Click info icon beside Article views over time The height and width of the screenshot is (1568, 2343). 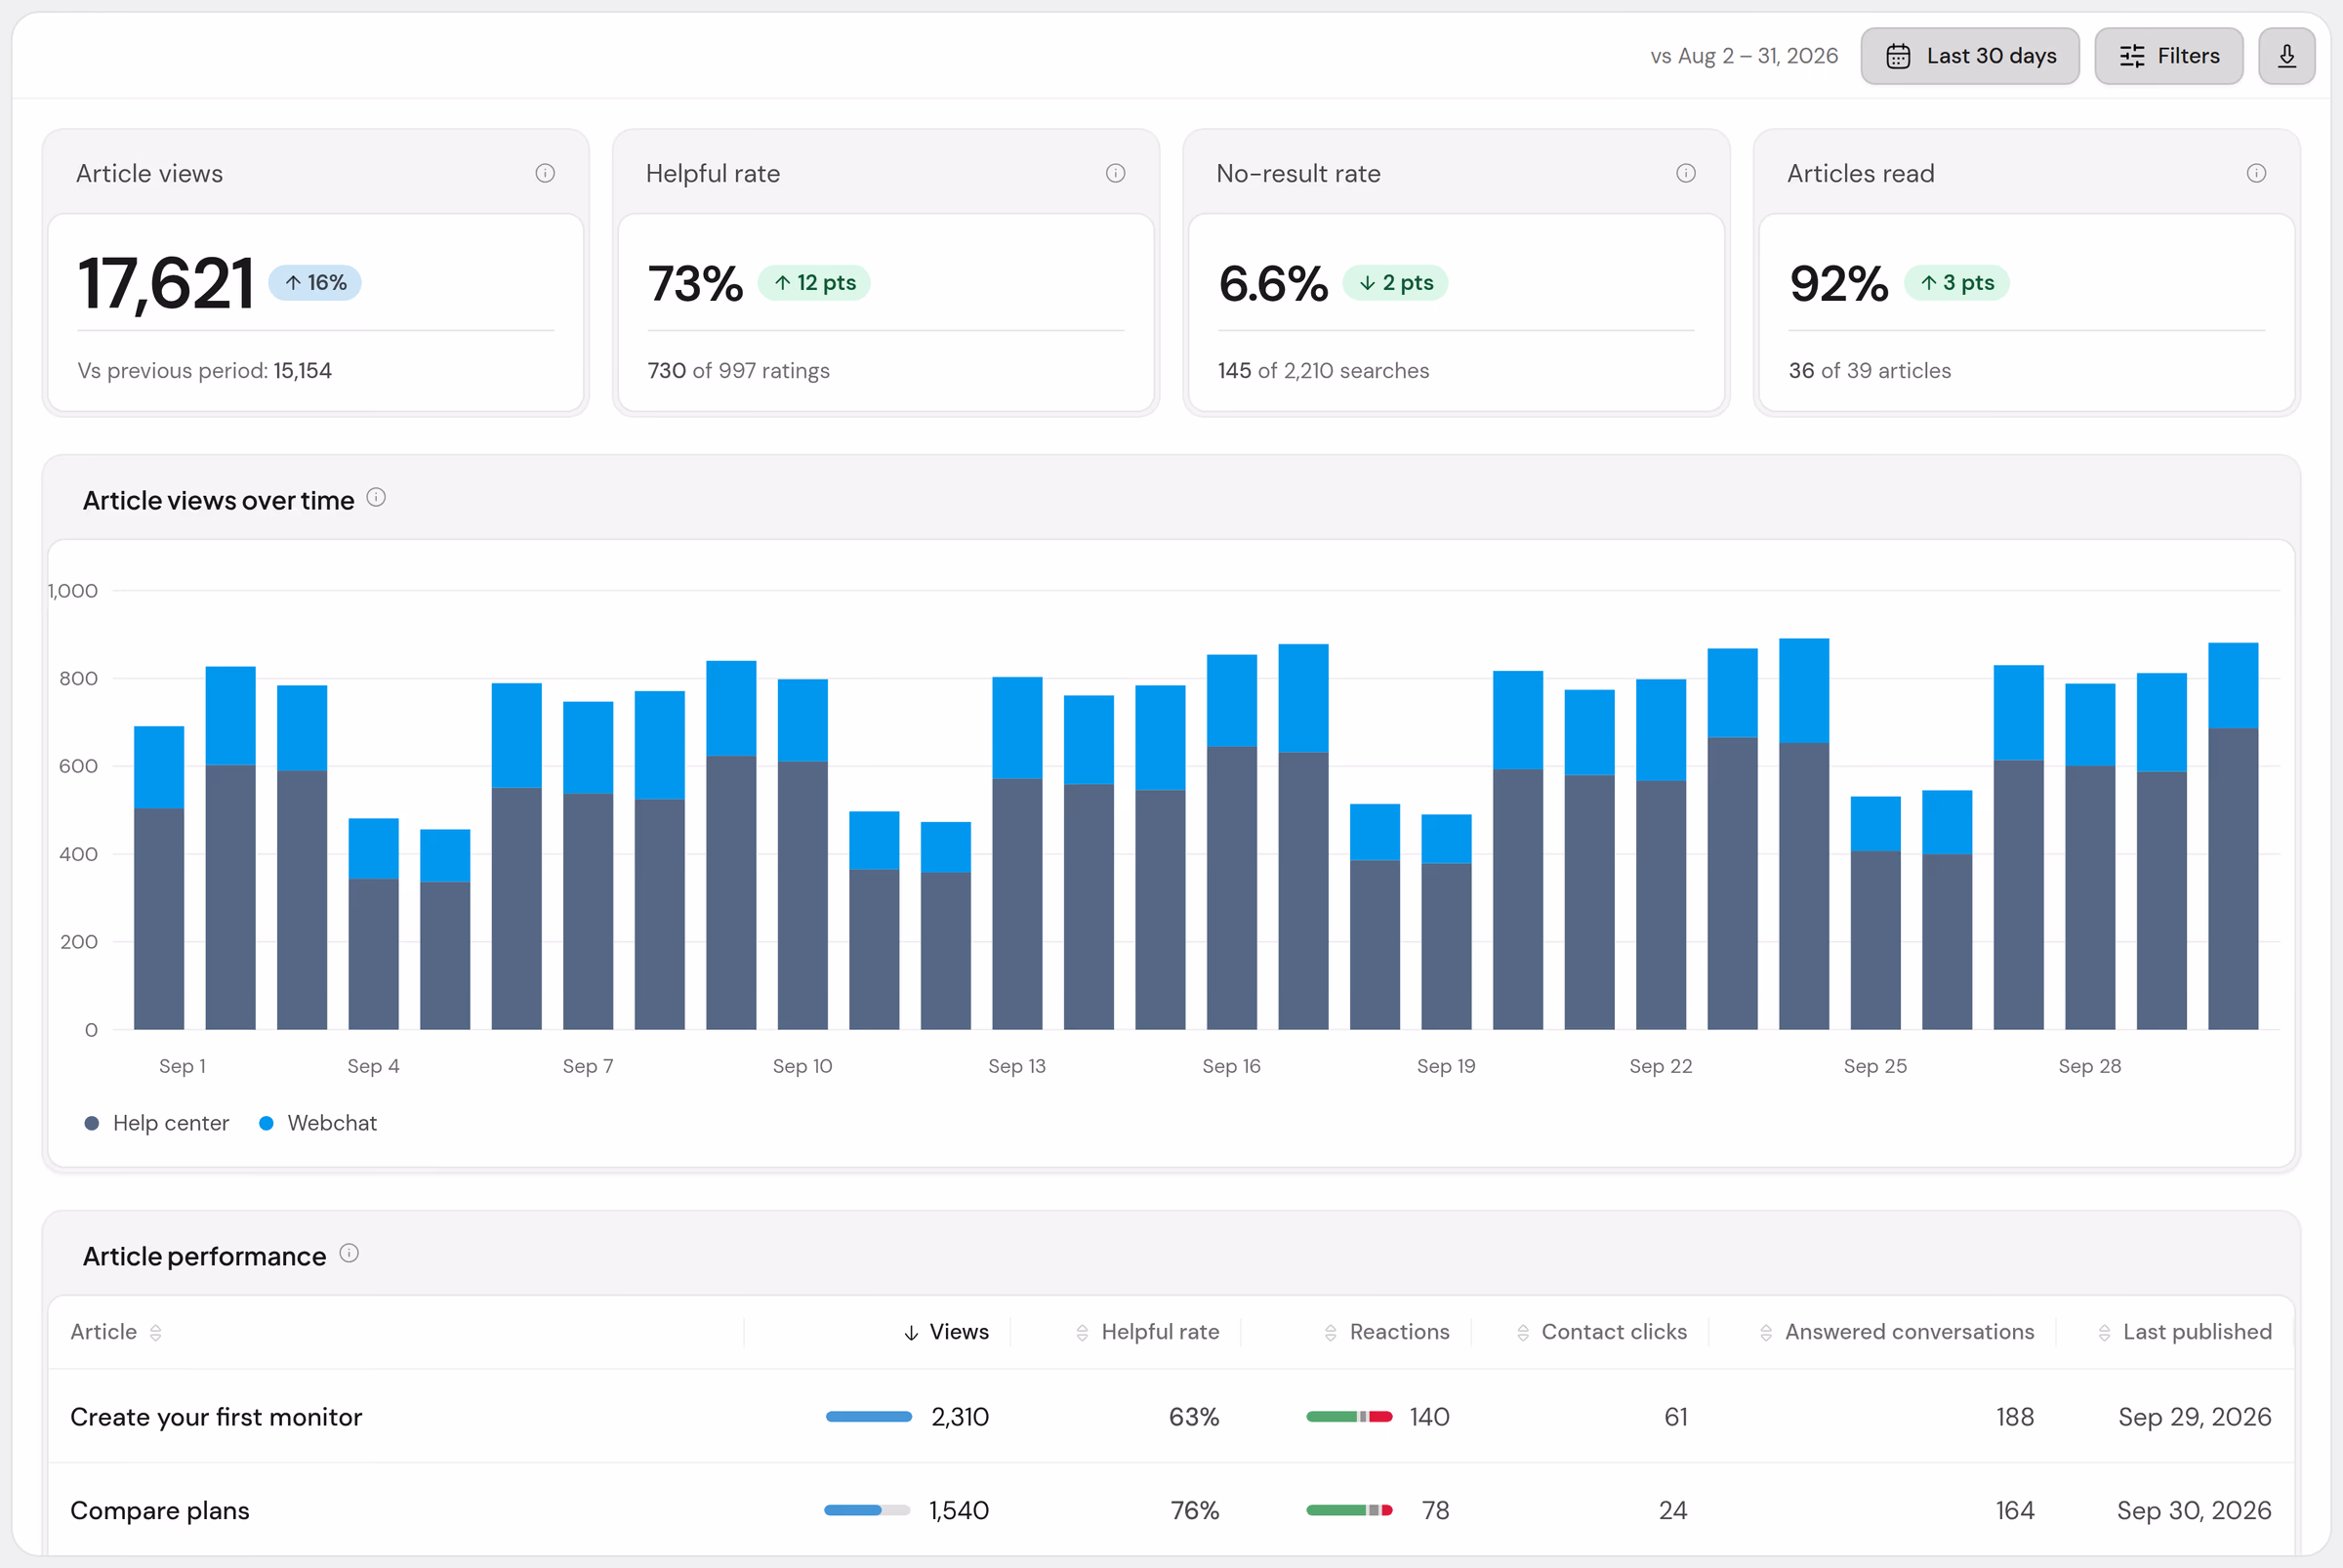point(376,497)
